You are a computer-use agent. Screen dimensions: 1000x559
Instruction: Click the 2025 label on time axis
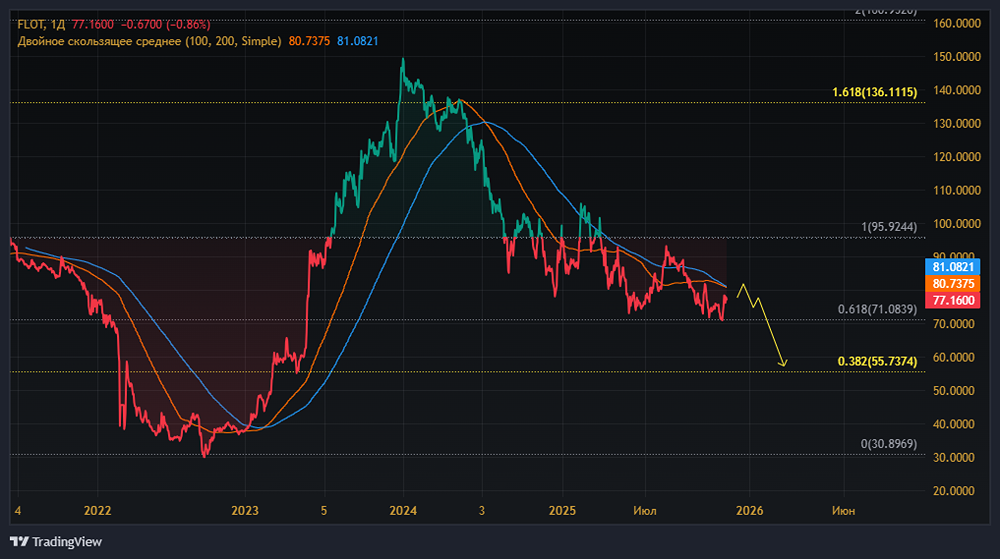[562, 511]
